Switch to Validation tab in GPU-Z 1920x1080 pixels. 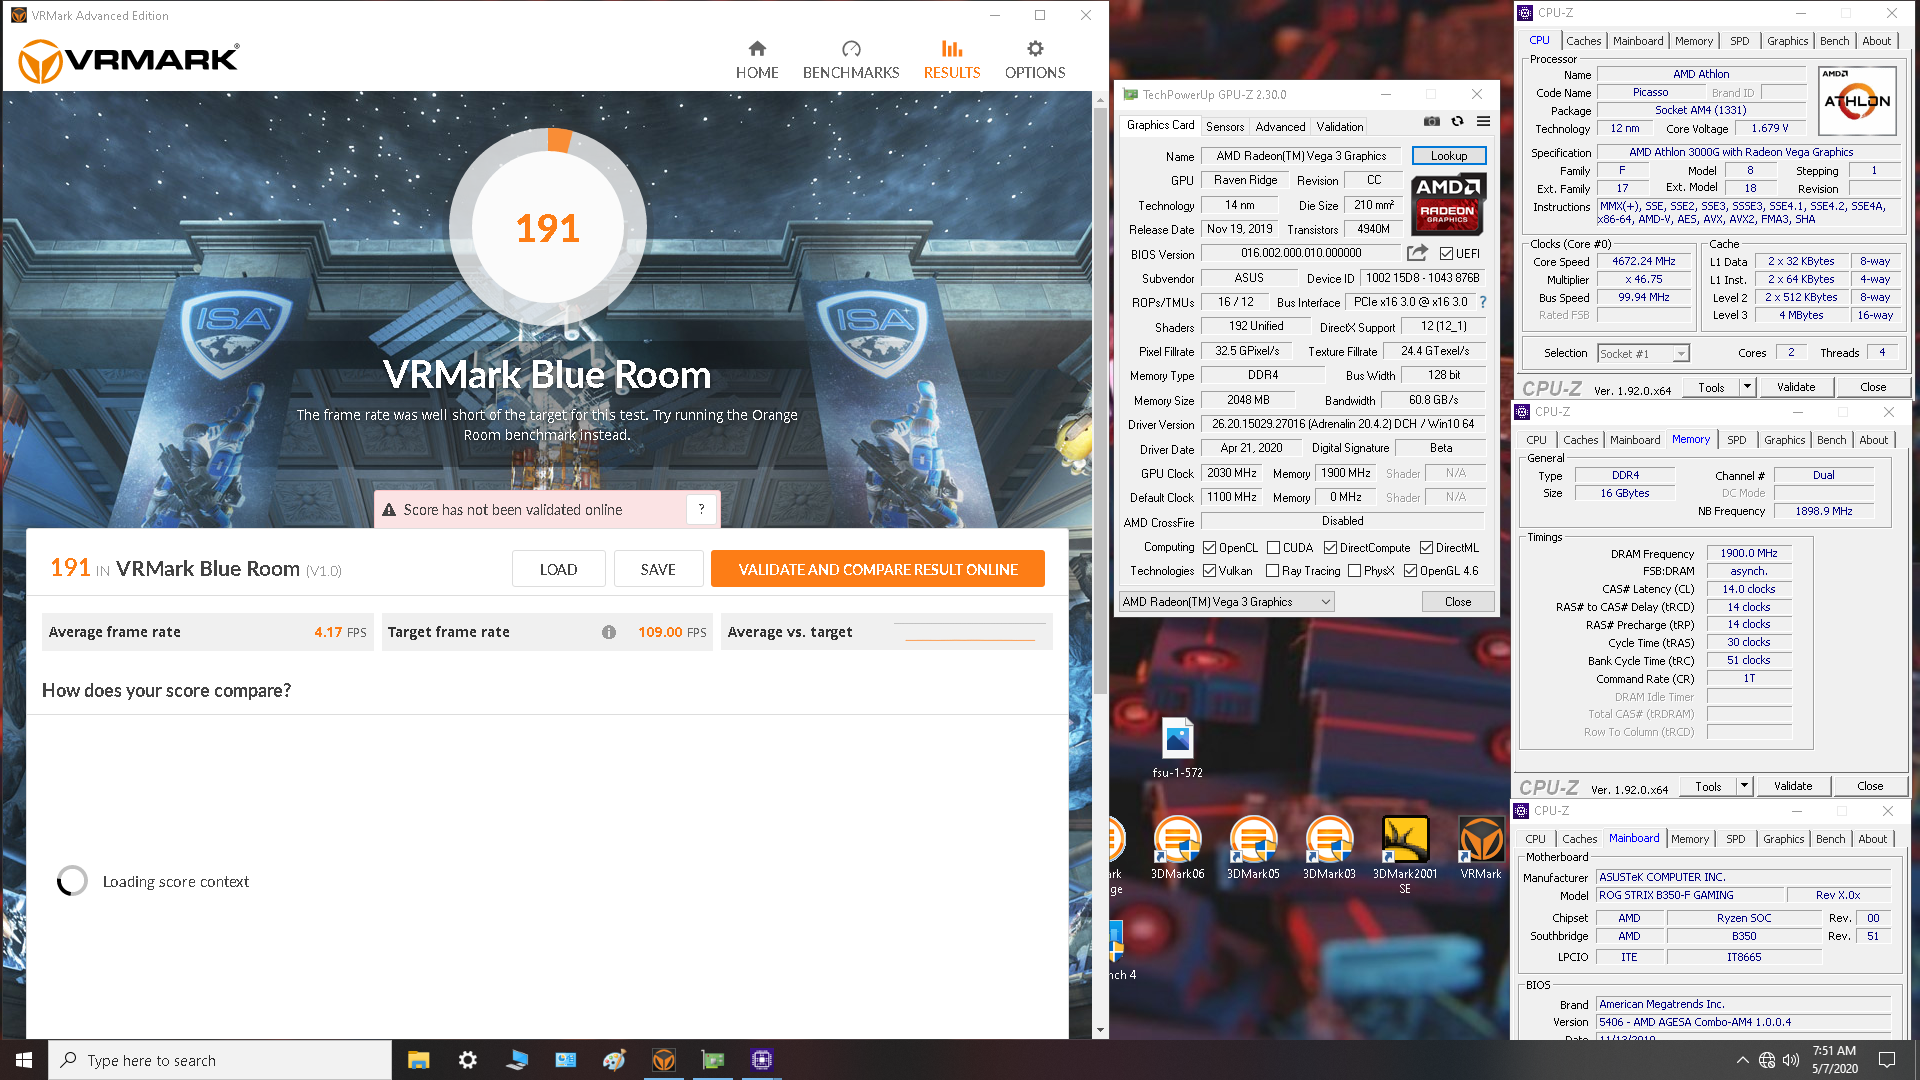coord(1340,127)
